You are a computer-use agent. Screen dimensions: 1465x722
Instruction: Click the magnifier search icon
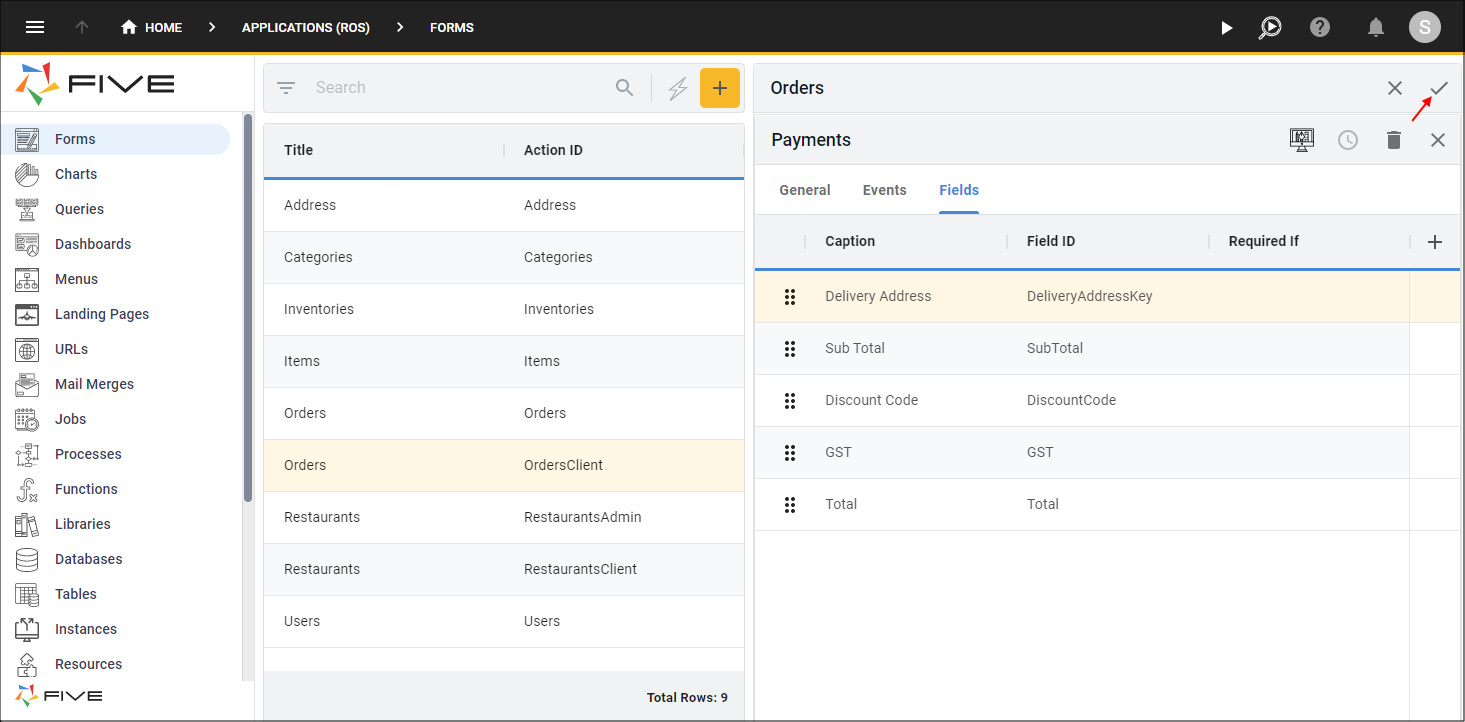[x=625, y=88]
